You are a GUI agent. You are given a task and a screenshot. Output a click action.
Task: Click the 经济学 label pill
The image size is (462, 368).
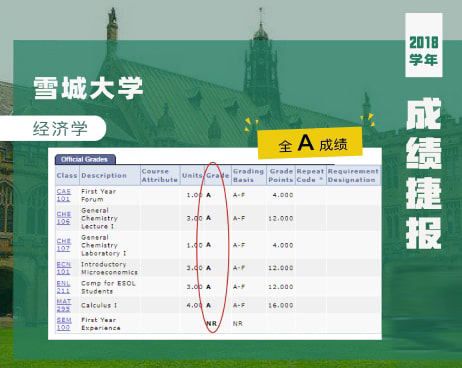pyautogui.click(x=53, y=128)
